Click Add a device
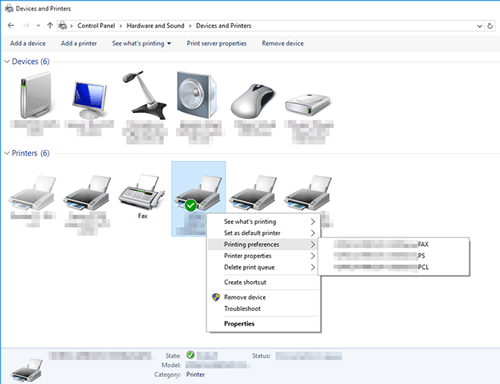500x384 pixels. click(28, 43)
